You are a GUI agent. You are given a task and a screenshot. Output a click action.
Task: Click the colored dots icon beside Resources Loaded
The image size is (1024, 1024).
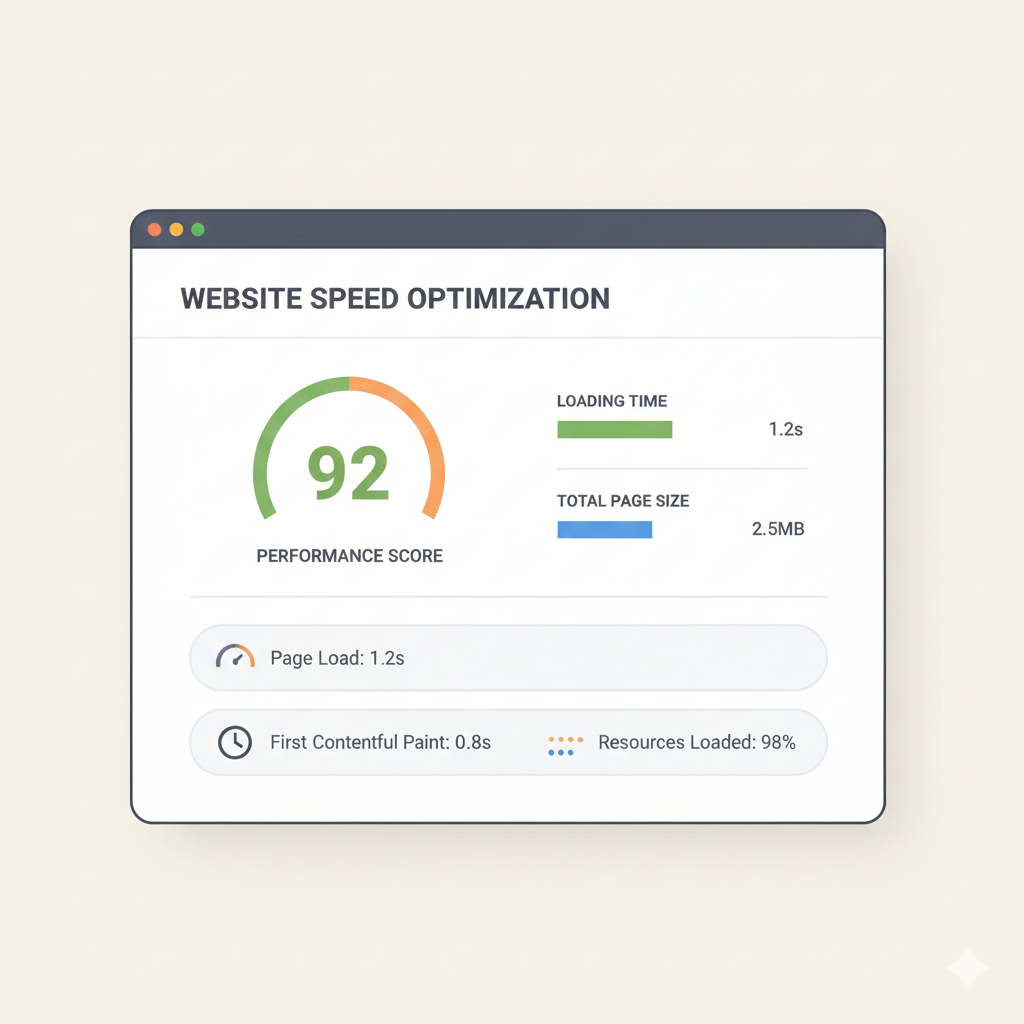coord(565,745)
